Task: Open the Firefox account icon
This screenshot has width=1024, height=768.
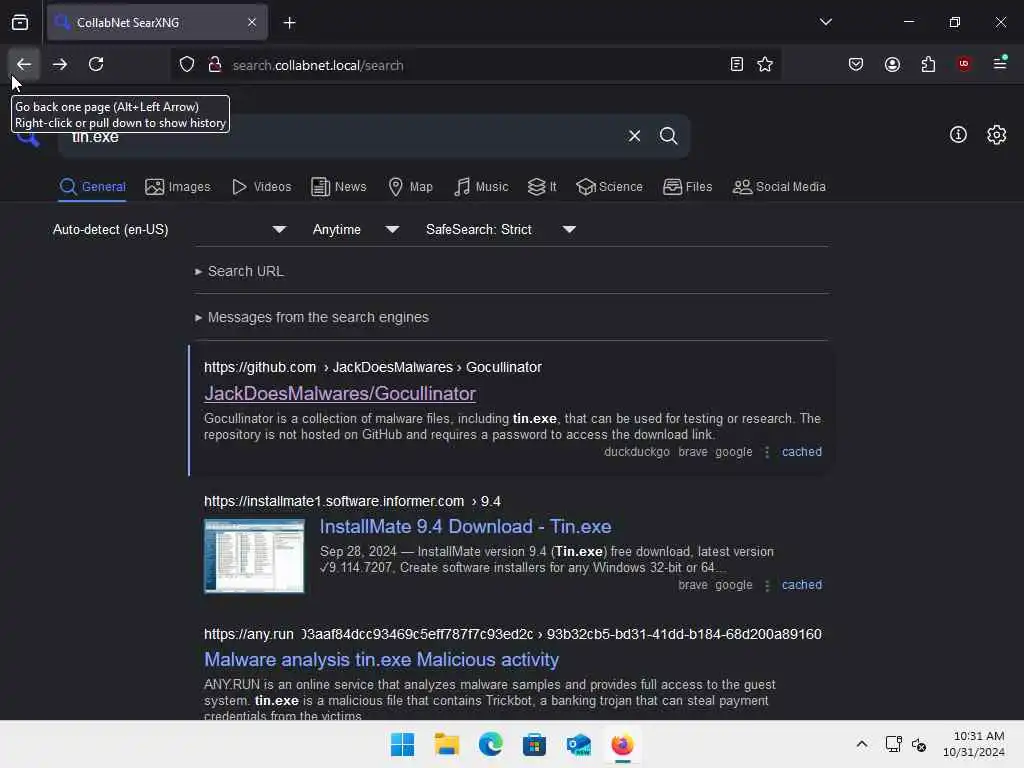Action: click(892, 64)
